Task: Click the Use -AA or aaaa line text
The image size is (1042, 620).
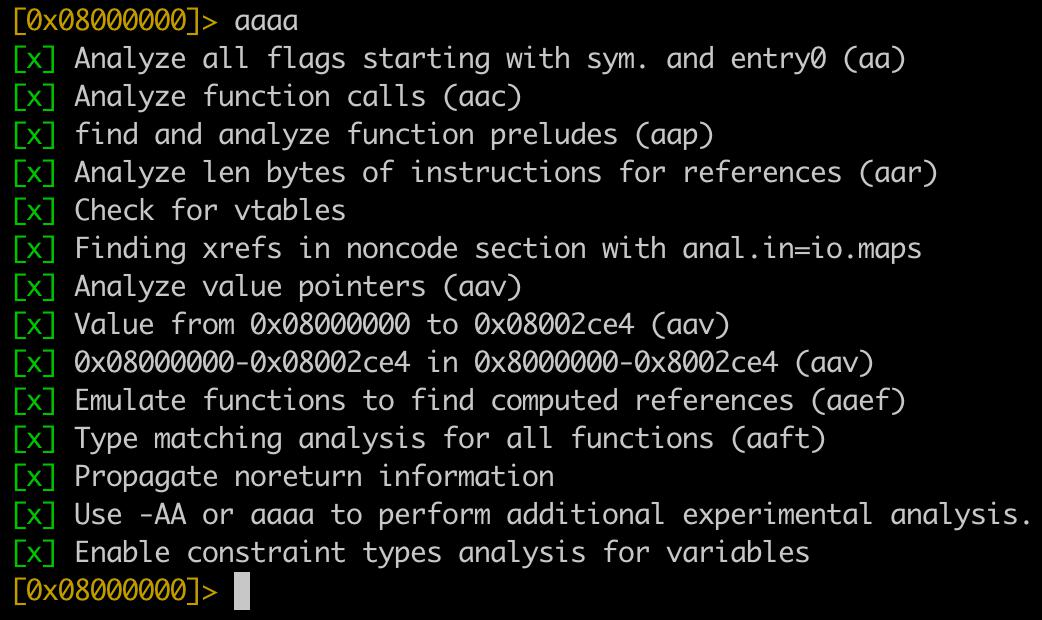Action: (x=553, y=515)
